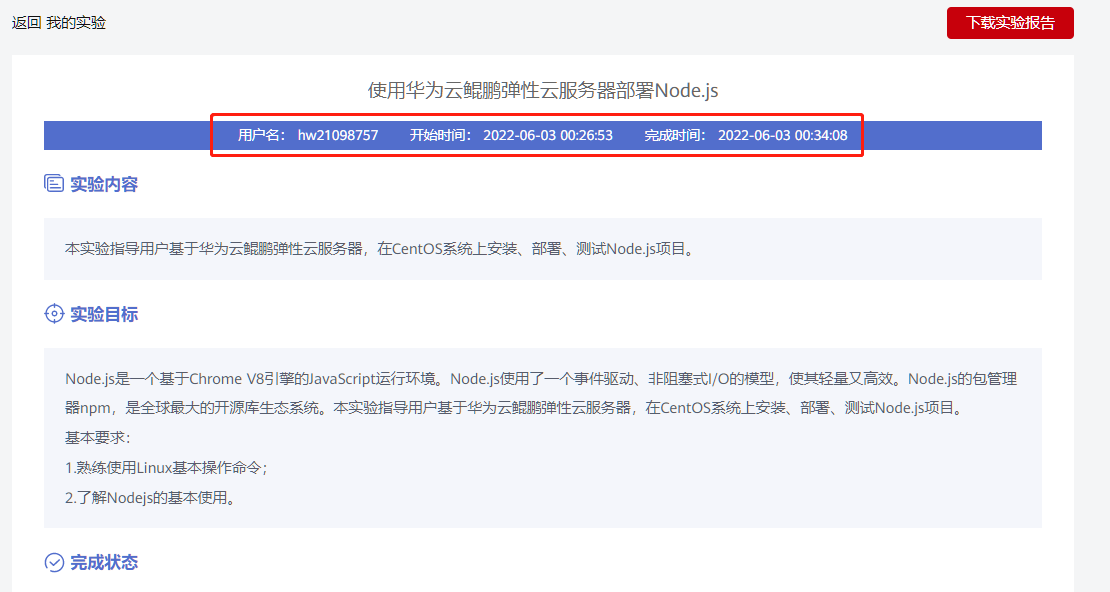The width and height of the screenshot is (1110, 592).
Task: Go back via 返回 link
Action: [x=26, y=23]
